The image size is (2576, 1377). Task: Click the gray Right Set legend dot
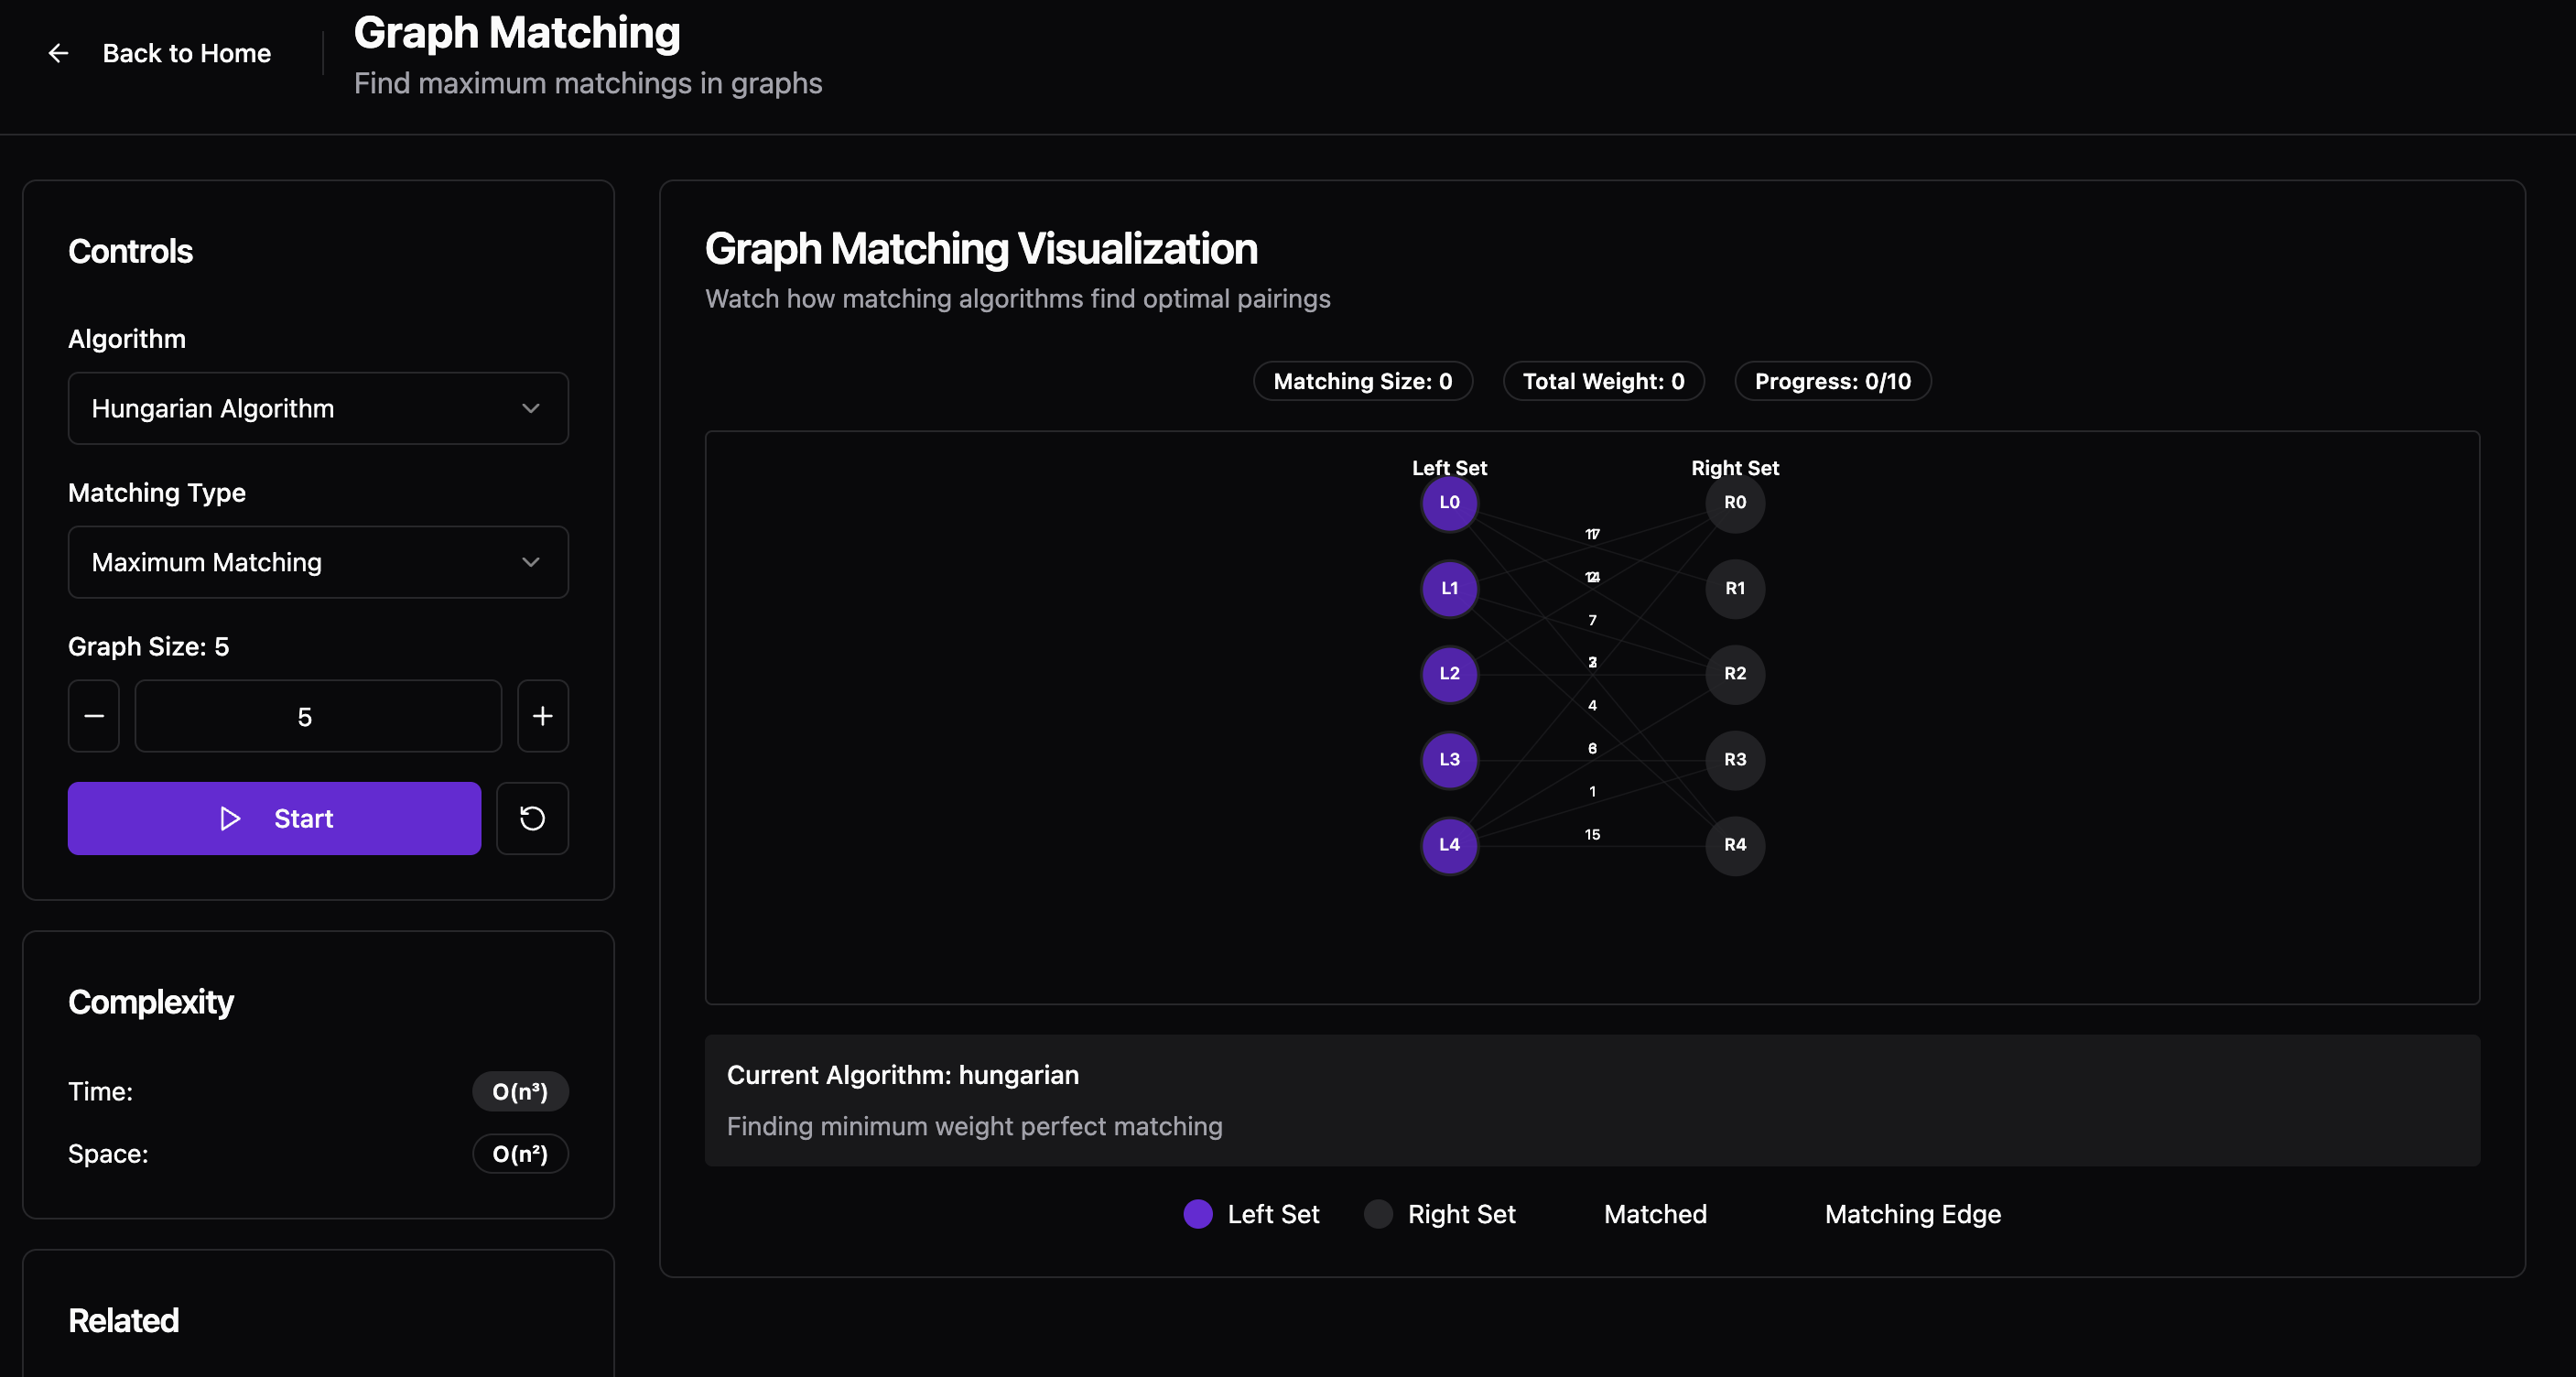1378,1214
